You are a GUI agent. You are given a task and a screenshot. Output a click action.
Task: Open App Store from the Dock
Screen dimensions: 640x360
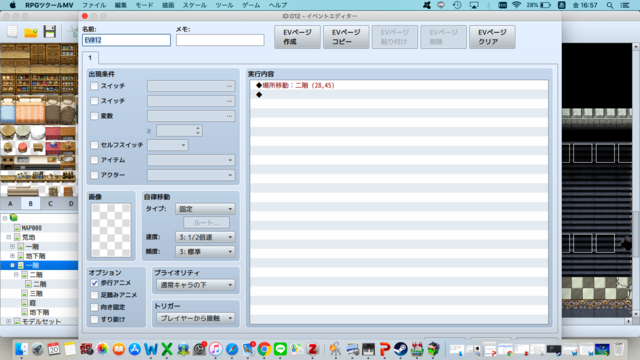(134, 349)
